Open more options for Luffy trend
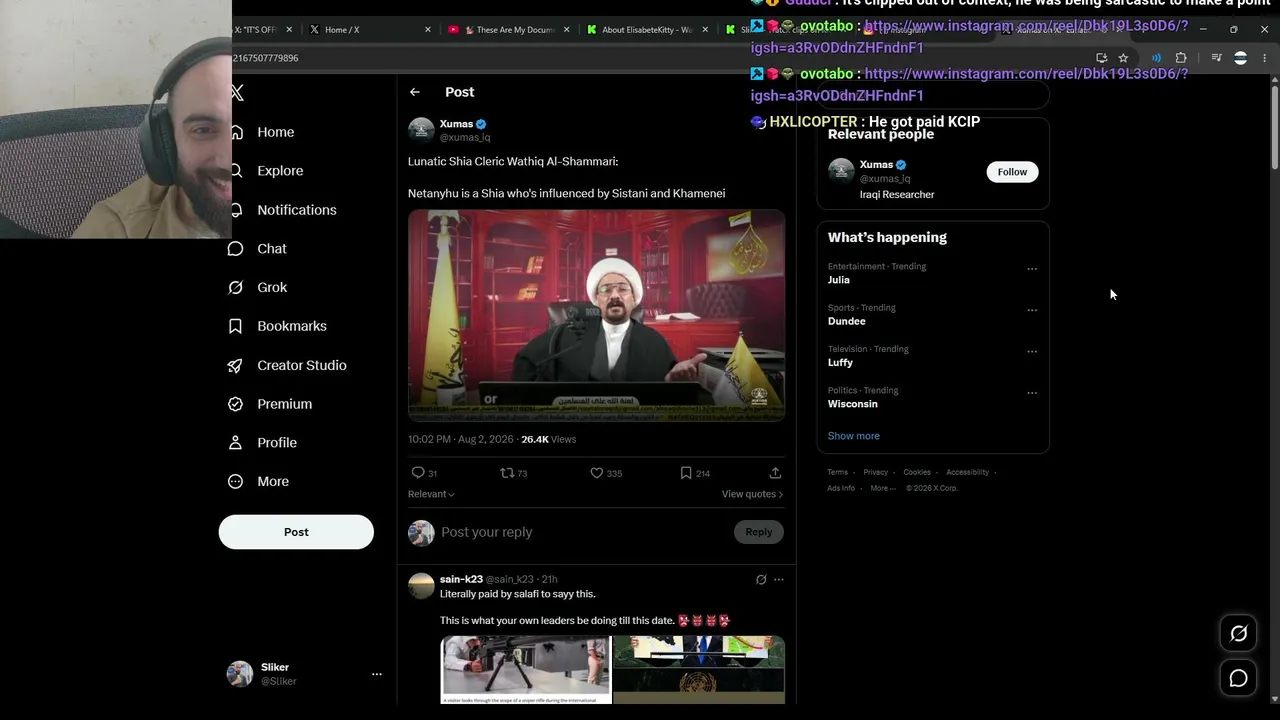 pos(1032,352)
